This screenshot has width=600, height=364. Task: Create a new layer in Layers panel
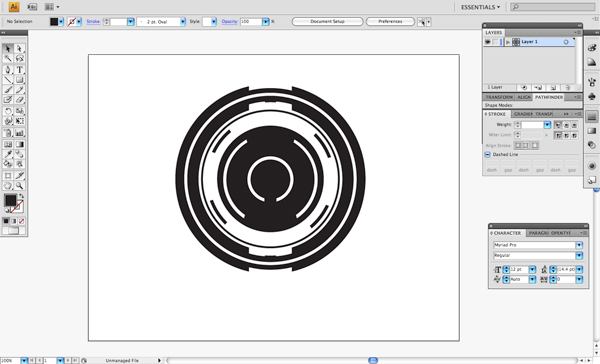tap(553, 88)
